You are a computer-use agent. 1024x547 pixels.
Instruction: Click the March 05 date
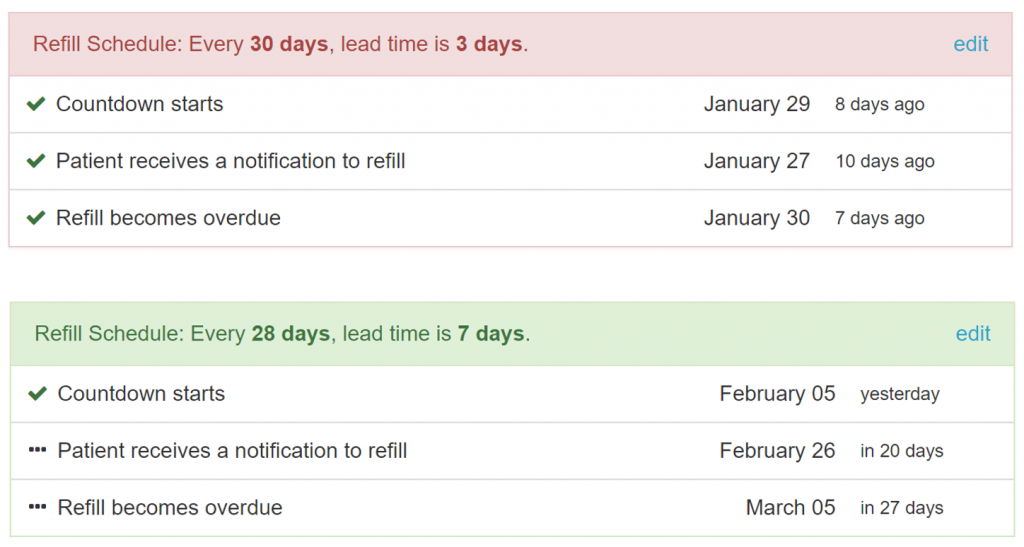790,507
